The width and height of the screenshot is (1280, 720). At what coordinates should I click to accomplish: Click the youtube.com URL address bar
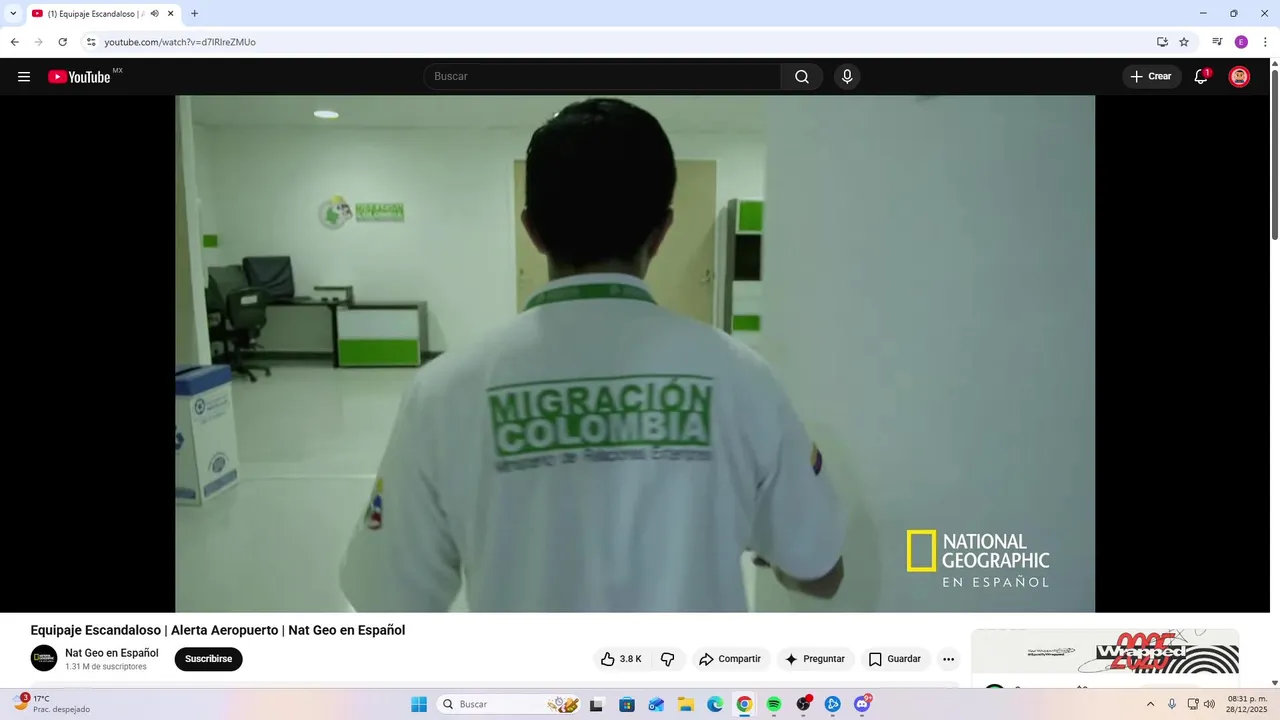point(180,42)
